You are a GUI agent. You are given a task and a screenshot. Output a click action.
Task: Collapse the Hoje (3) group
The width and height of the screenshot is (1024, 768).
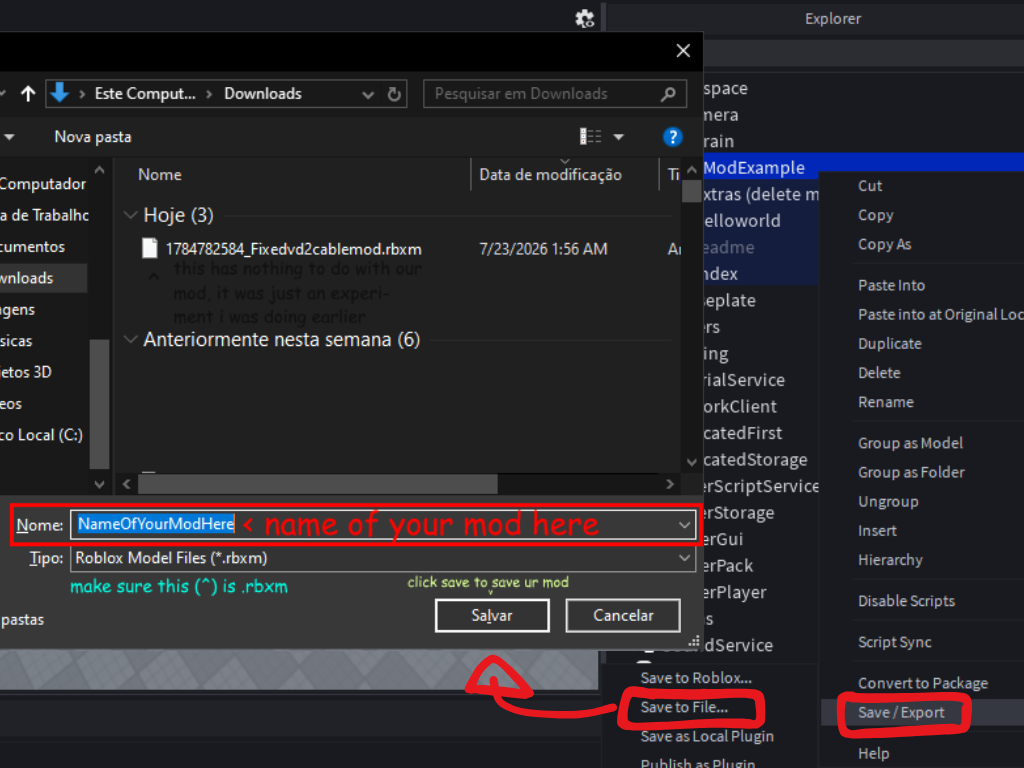[131, 215]
